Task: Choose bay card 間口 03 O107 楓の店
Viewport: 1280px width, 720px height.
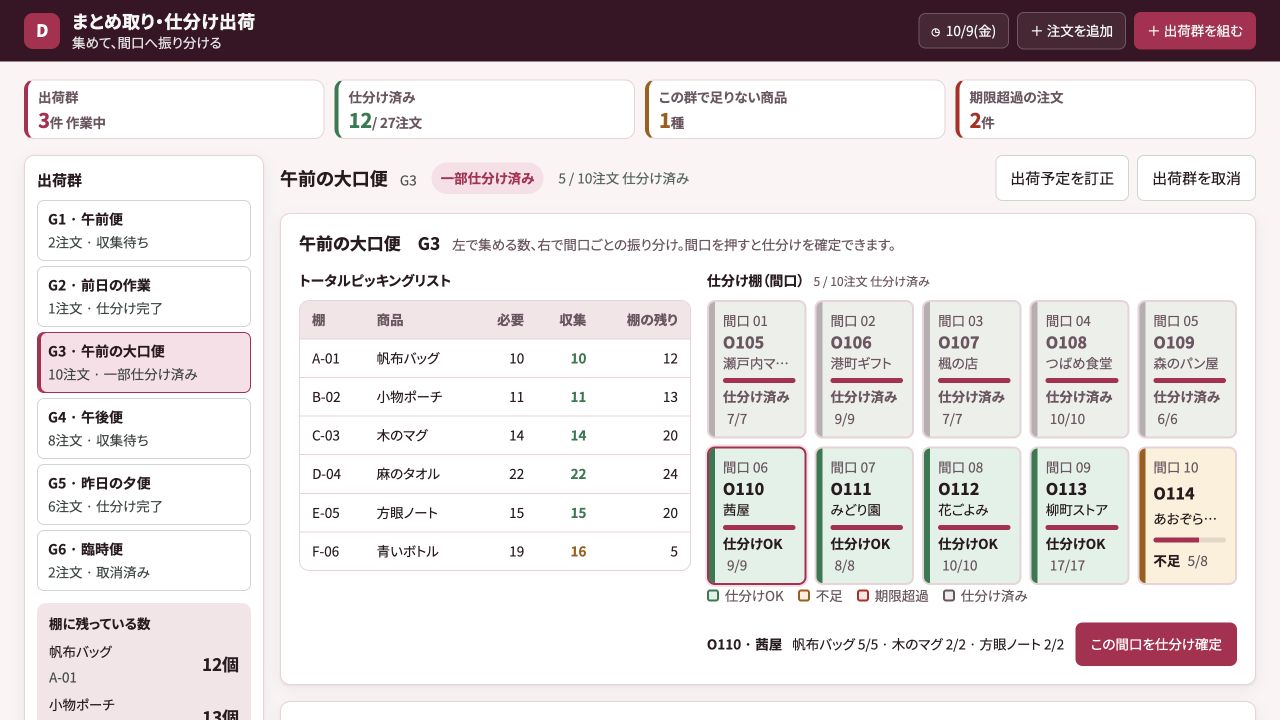Action: (x=972, y=369)
